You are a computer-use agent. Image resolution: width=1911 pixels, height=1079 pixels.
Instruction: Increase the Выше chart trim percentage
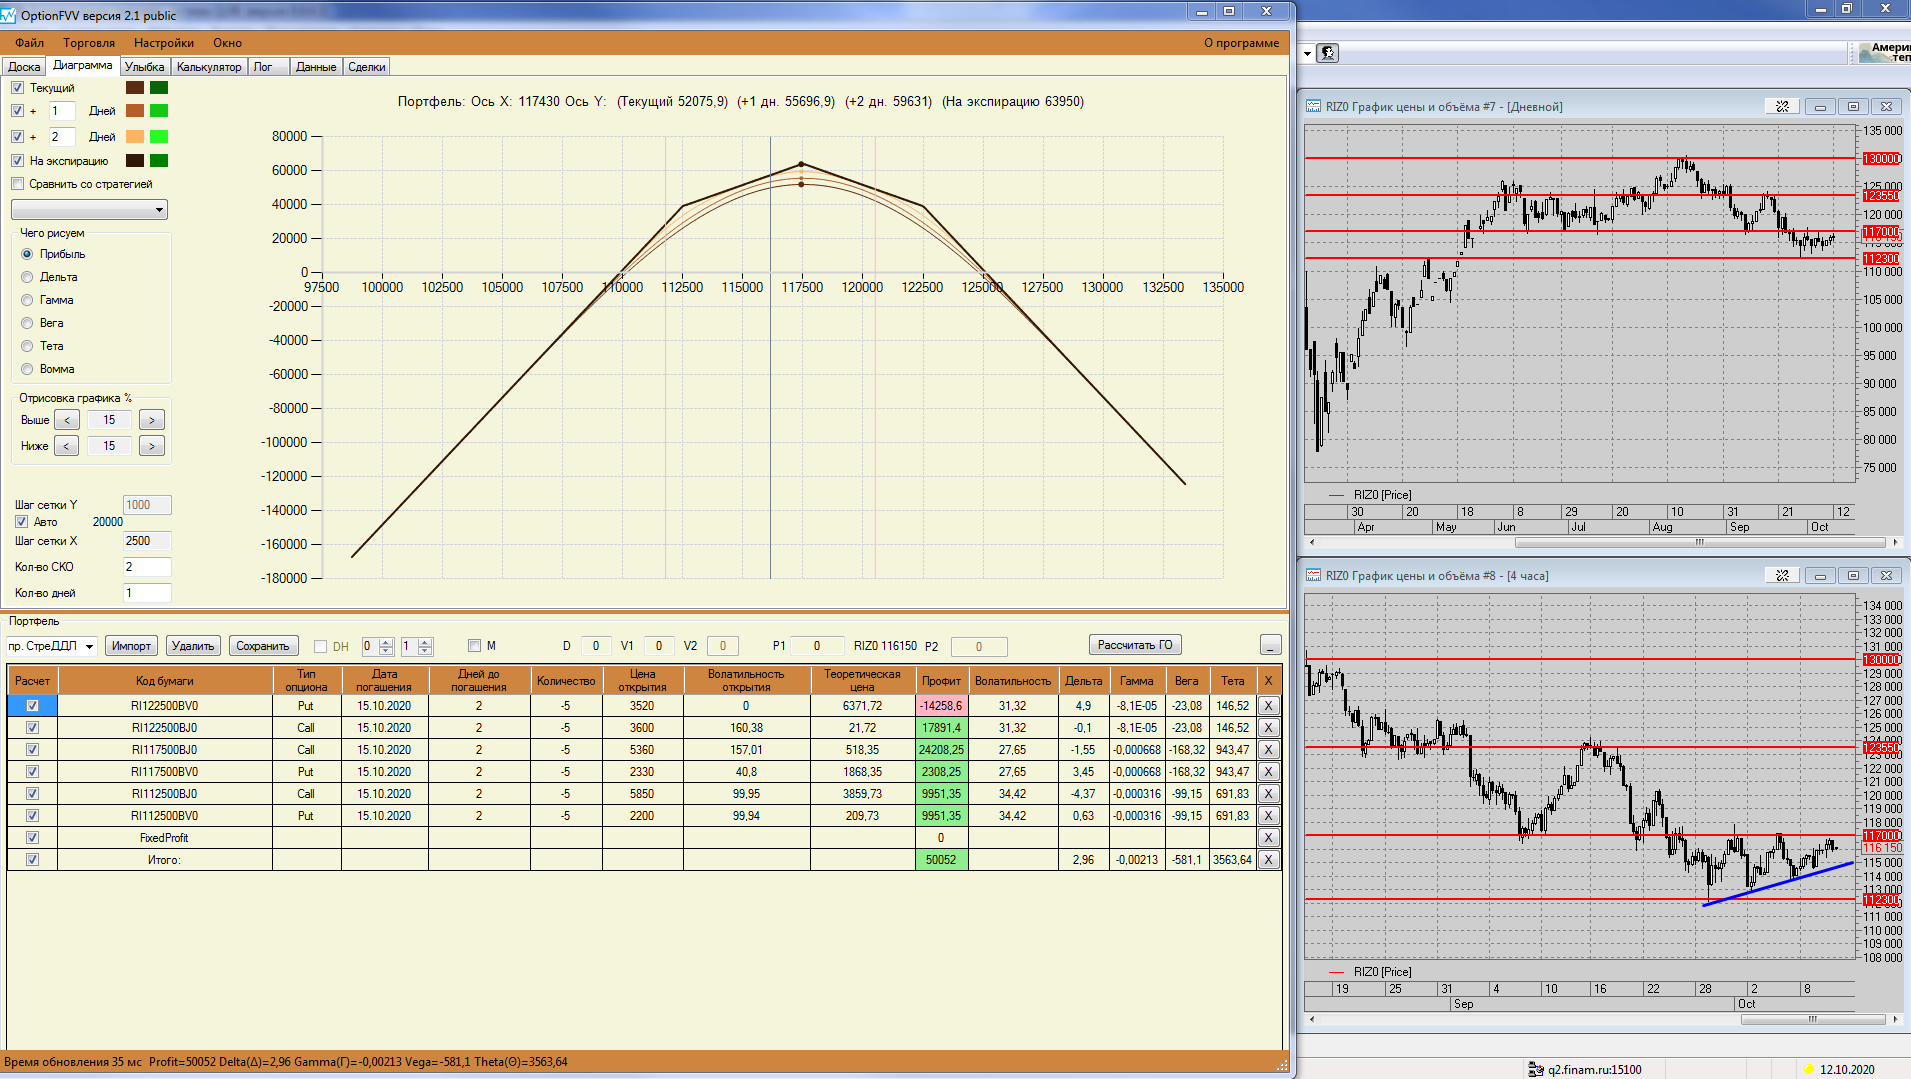(152, 420)
